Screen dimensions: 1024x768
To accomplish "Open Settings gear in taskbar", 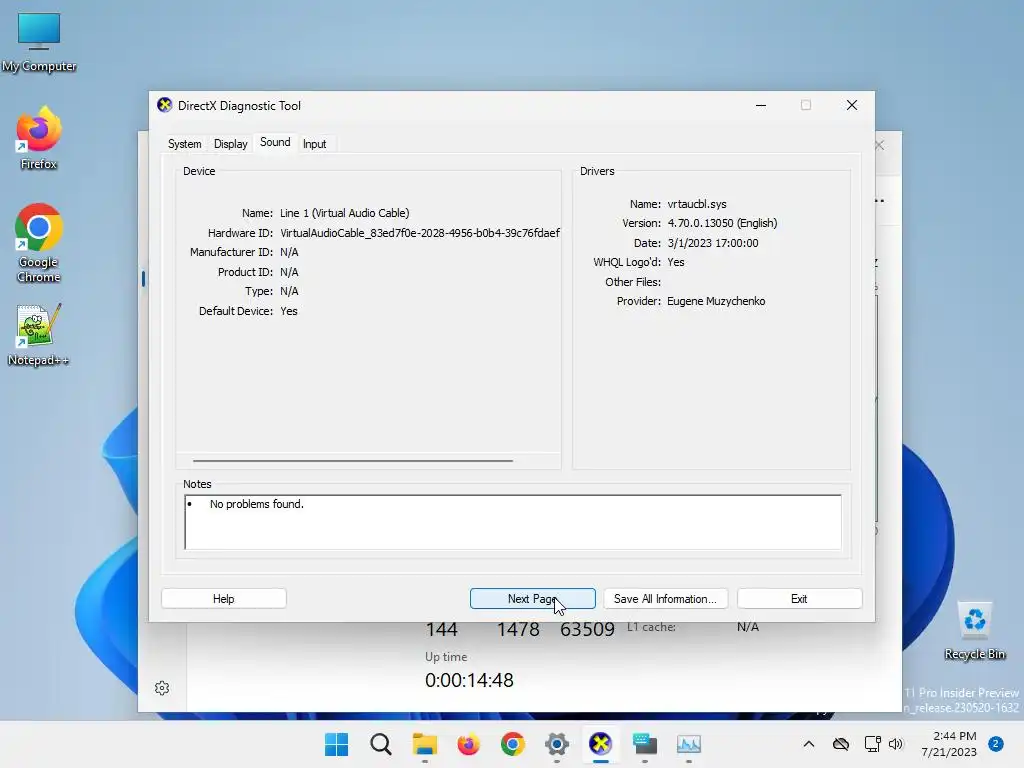I will pos(556,744).
